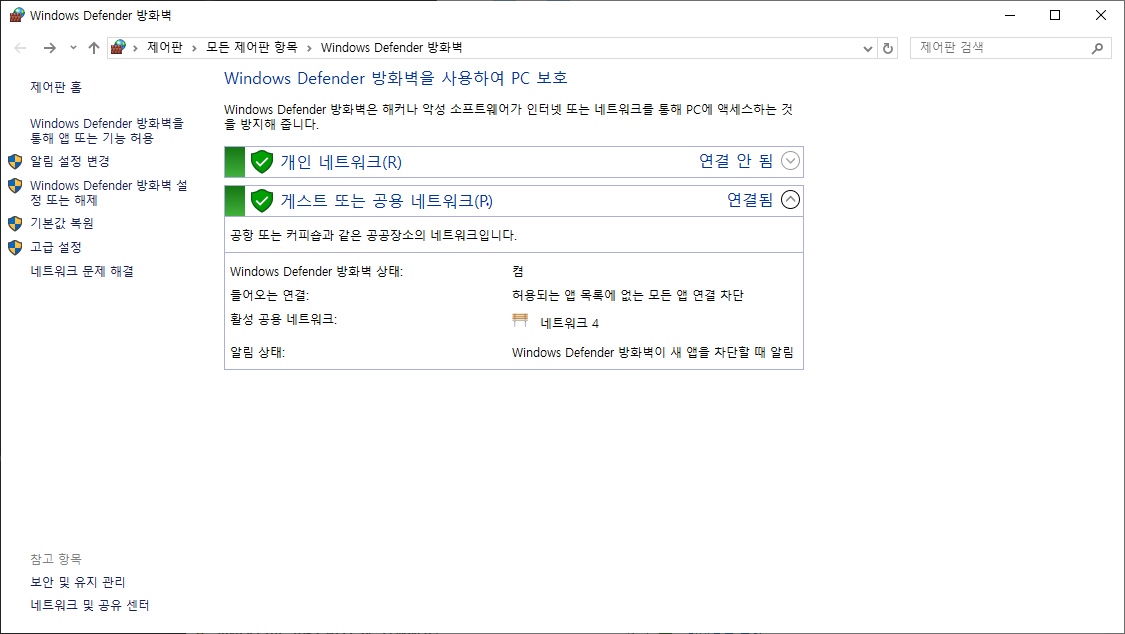The height and width of the screenshot is (634, 1125).
Task: Open 방화벽을 통해 앱 또는 기능 허용
Action: click(107, 131)
